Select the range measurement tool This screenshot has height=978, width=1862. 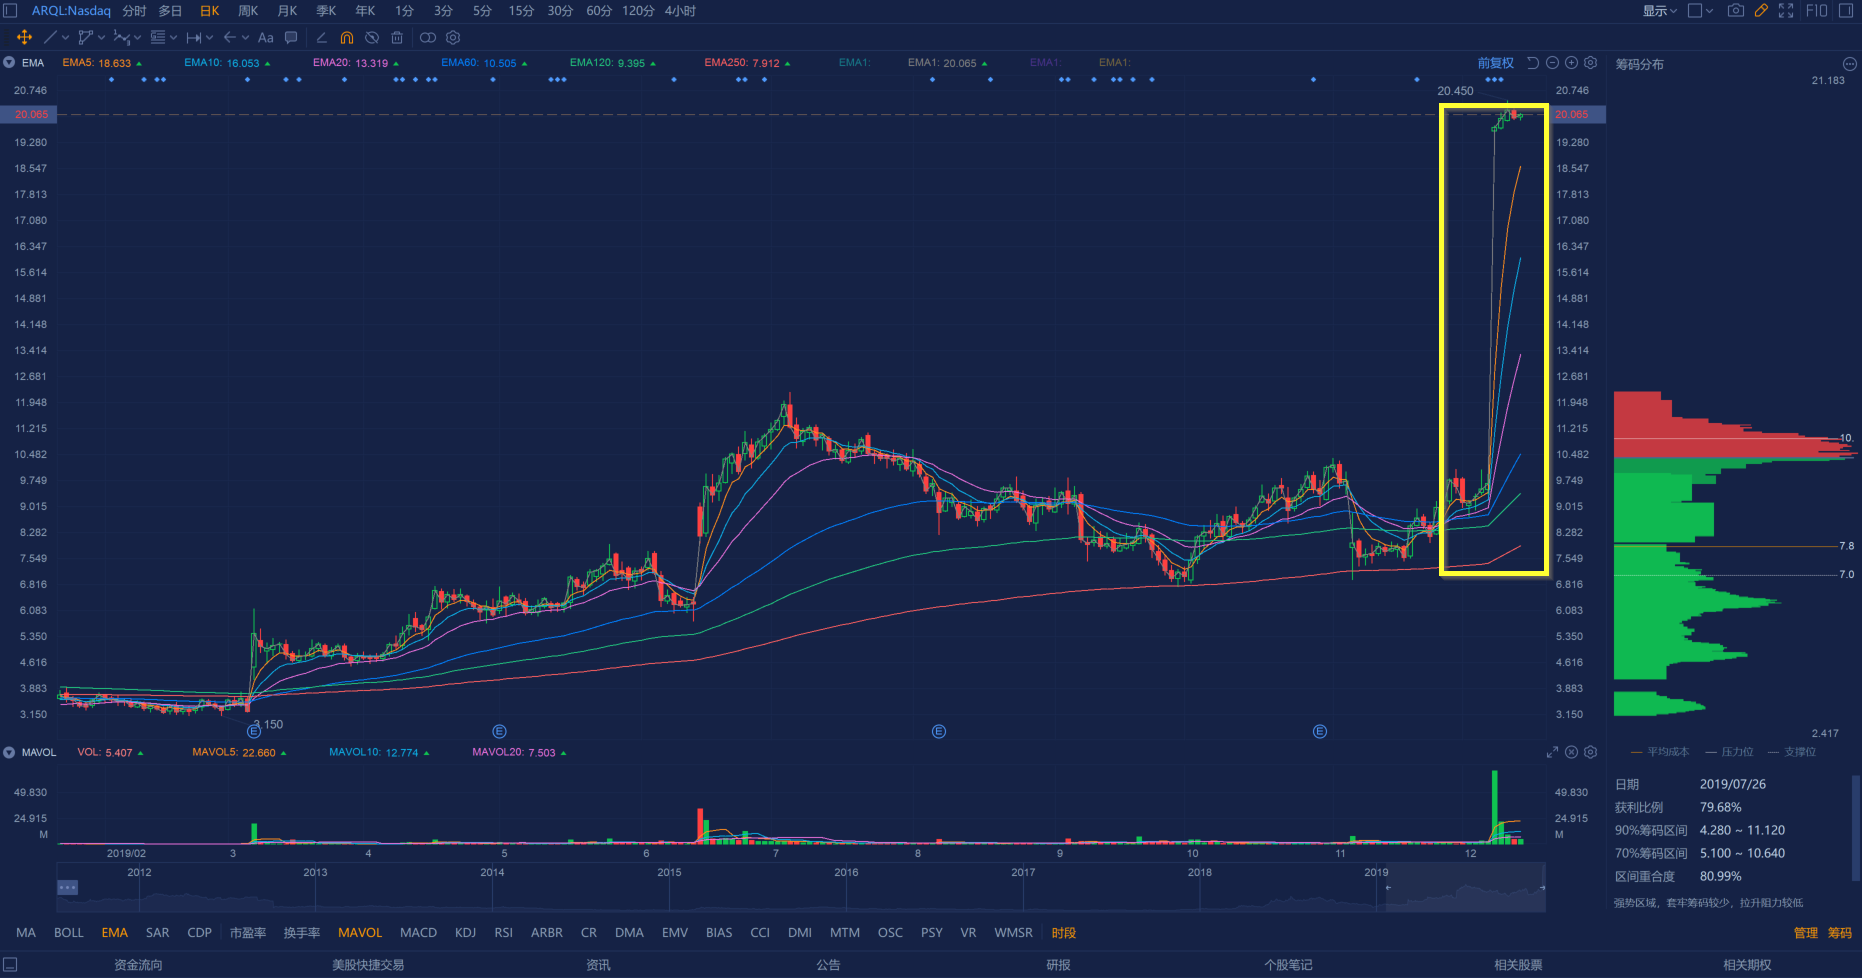click(x=194, y=37)
